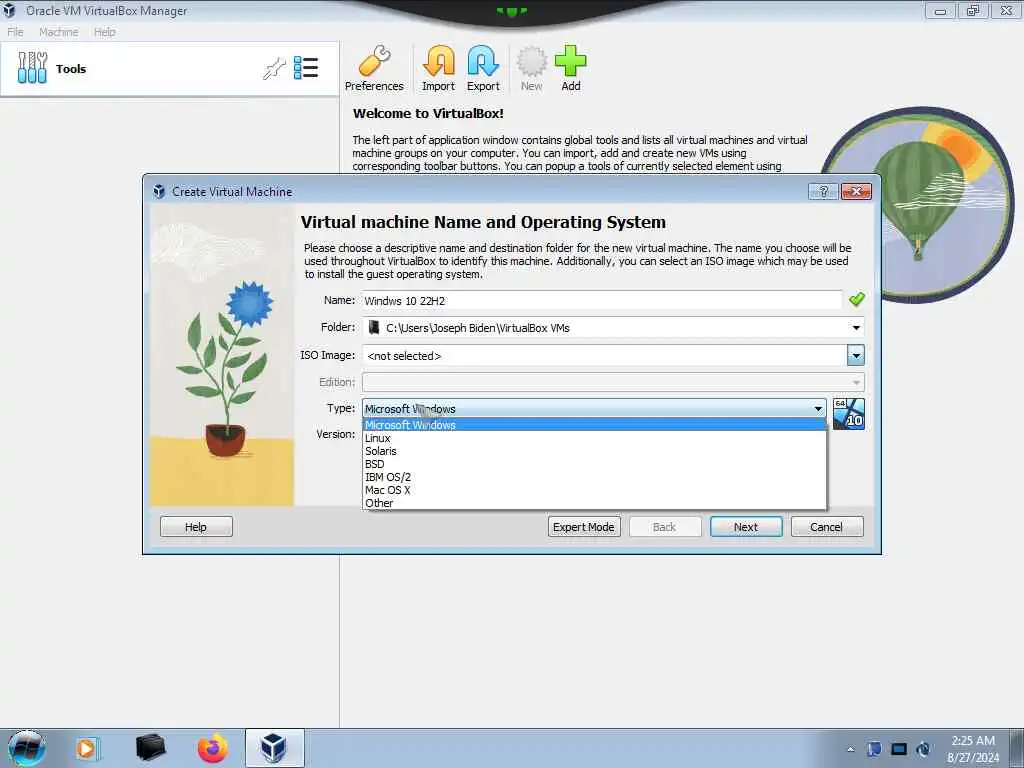Screen dimensions: 1024x768
Task: Open Preferences from the VirtualBox toolbar
Action: (374, 69)
